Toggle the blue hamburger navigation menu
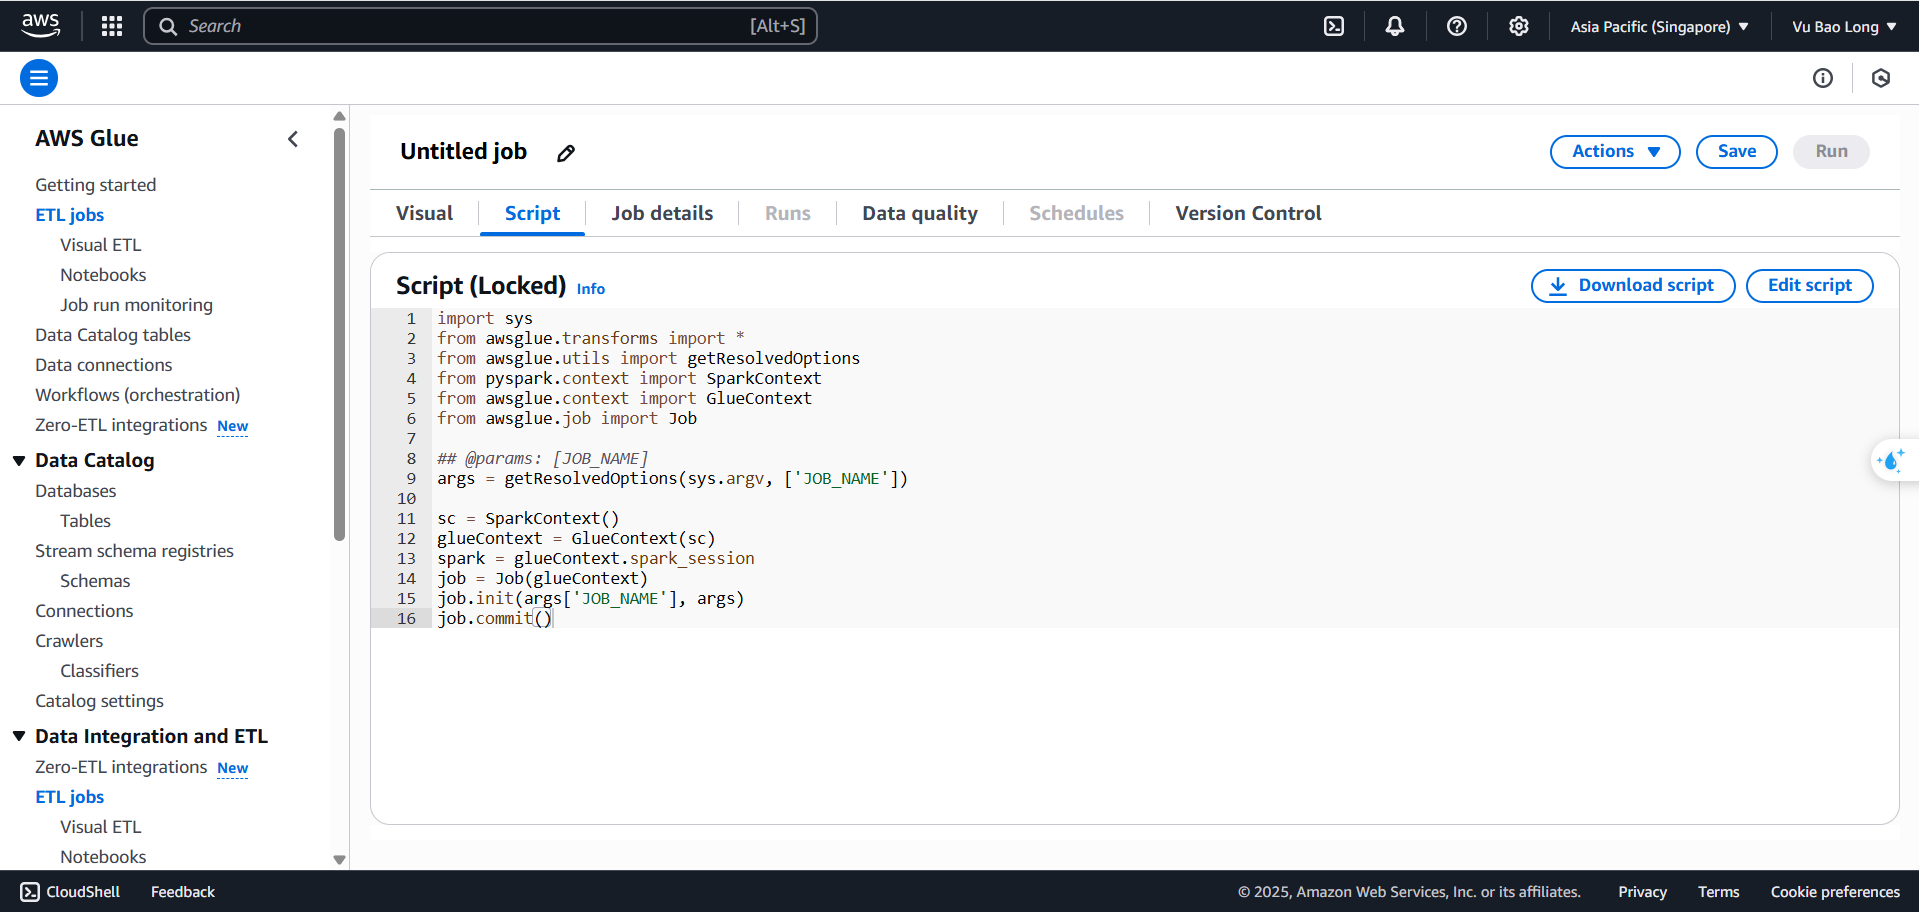 [x=39, y=78]
